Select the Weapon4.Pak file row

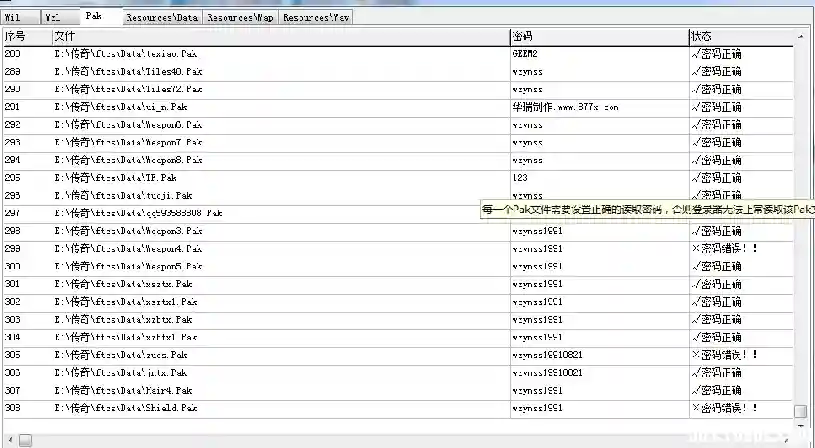point(398,248)
